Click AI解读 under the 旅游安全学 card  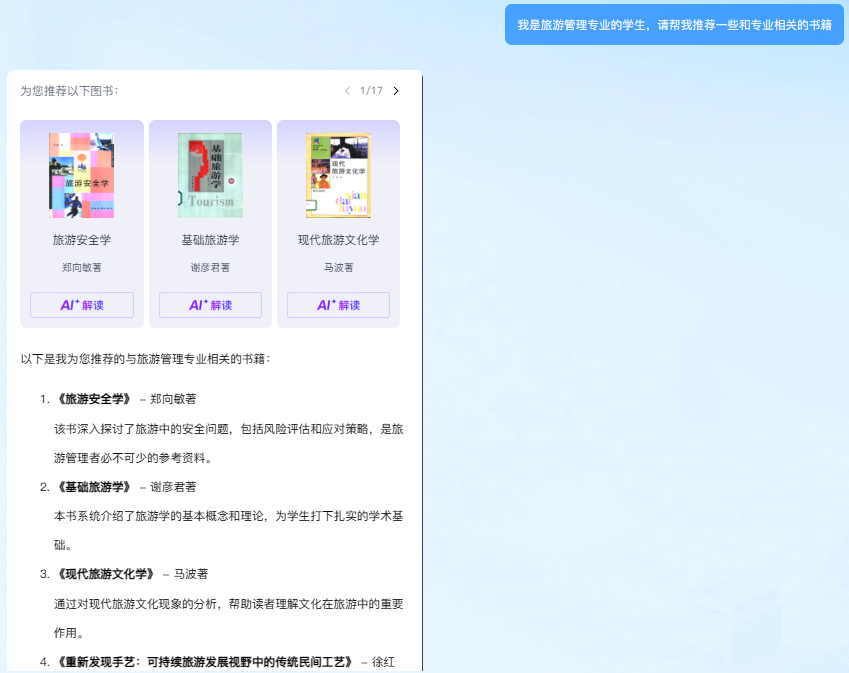(82, 305)
